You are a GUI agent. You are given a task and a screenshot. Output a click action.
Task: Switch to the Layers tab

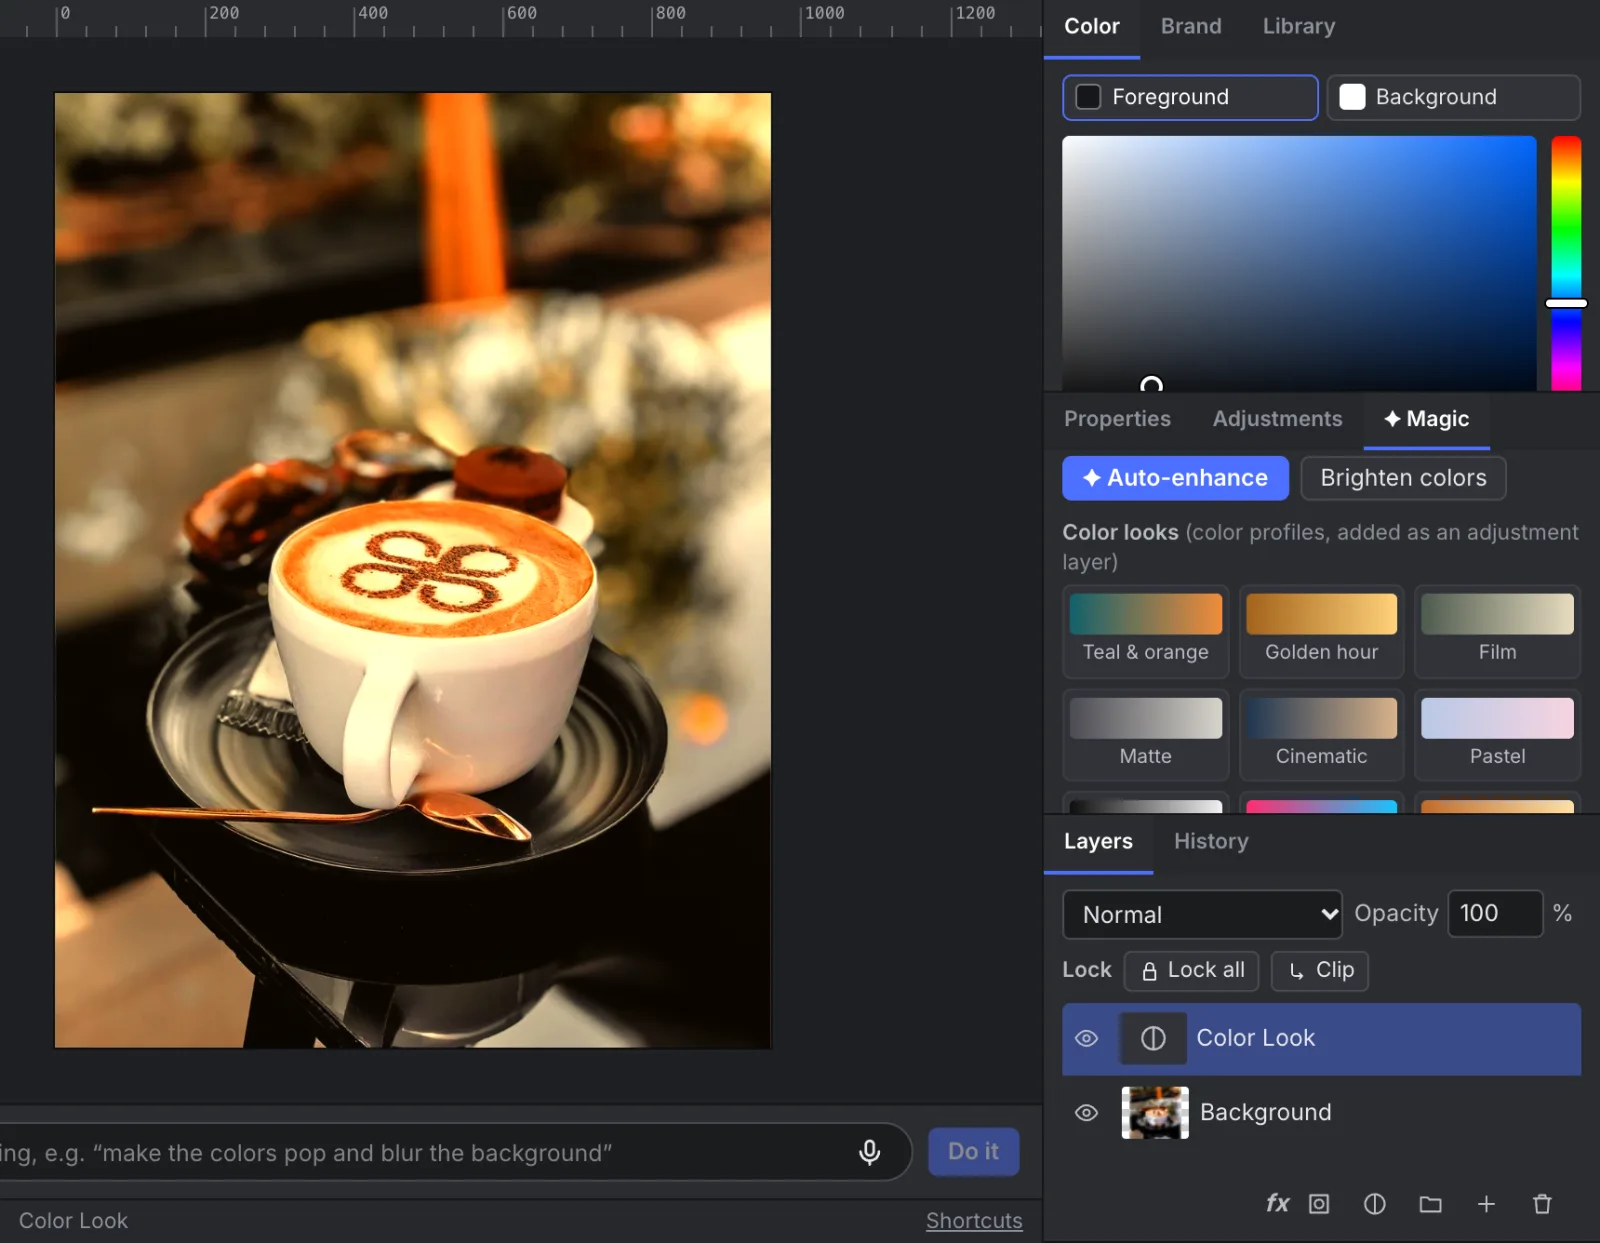point(1098,842)
